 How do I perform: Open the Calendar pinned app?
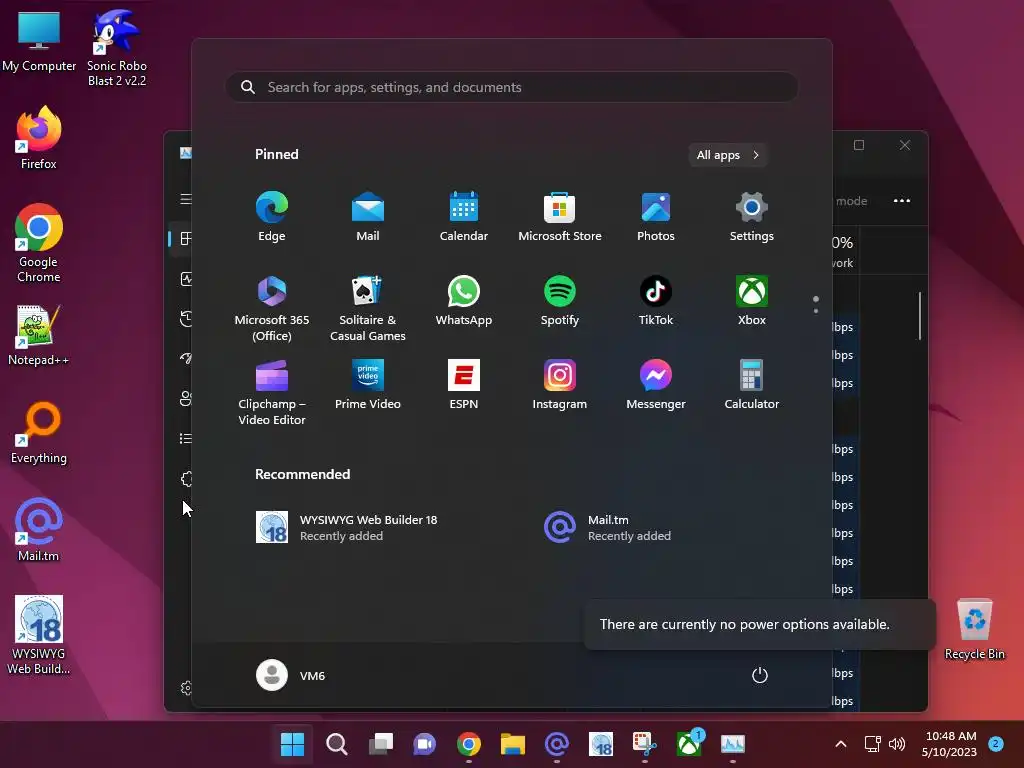pos(464,217)
